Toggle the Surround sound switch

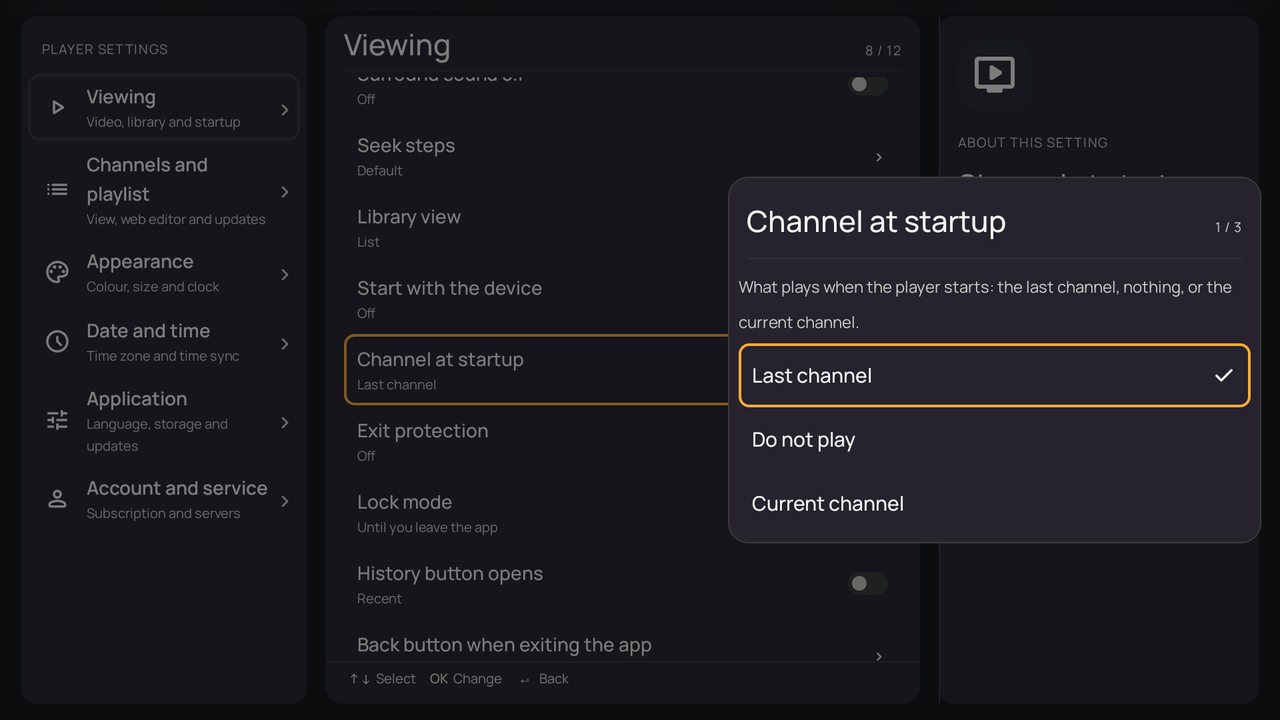tap(867, 85)
